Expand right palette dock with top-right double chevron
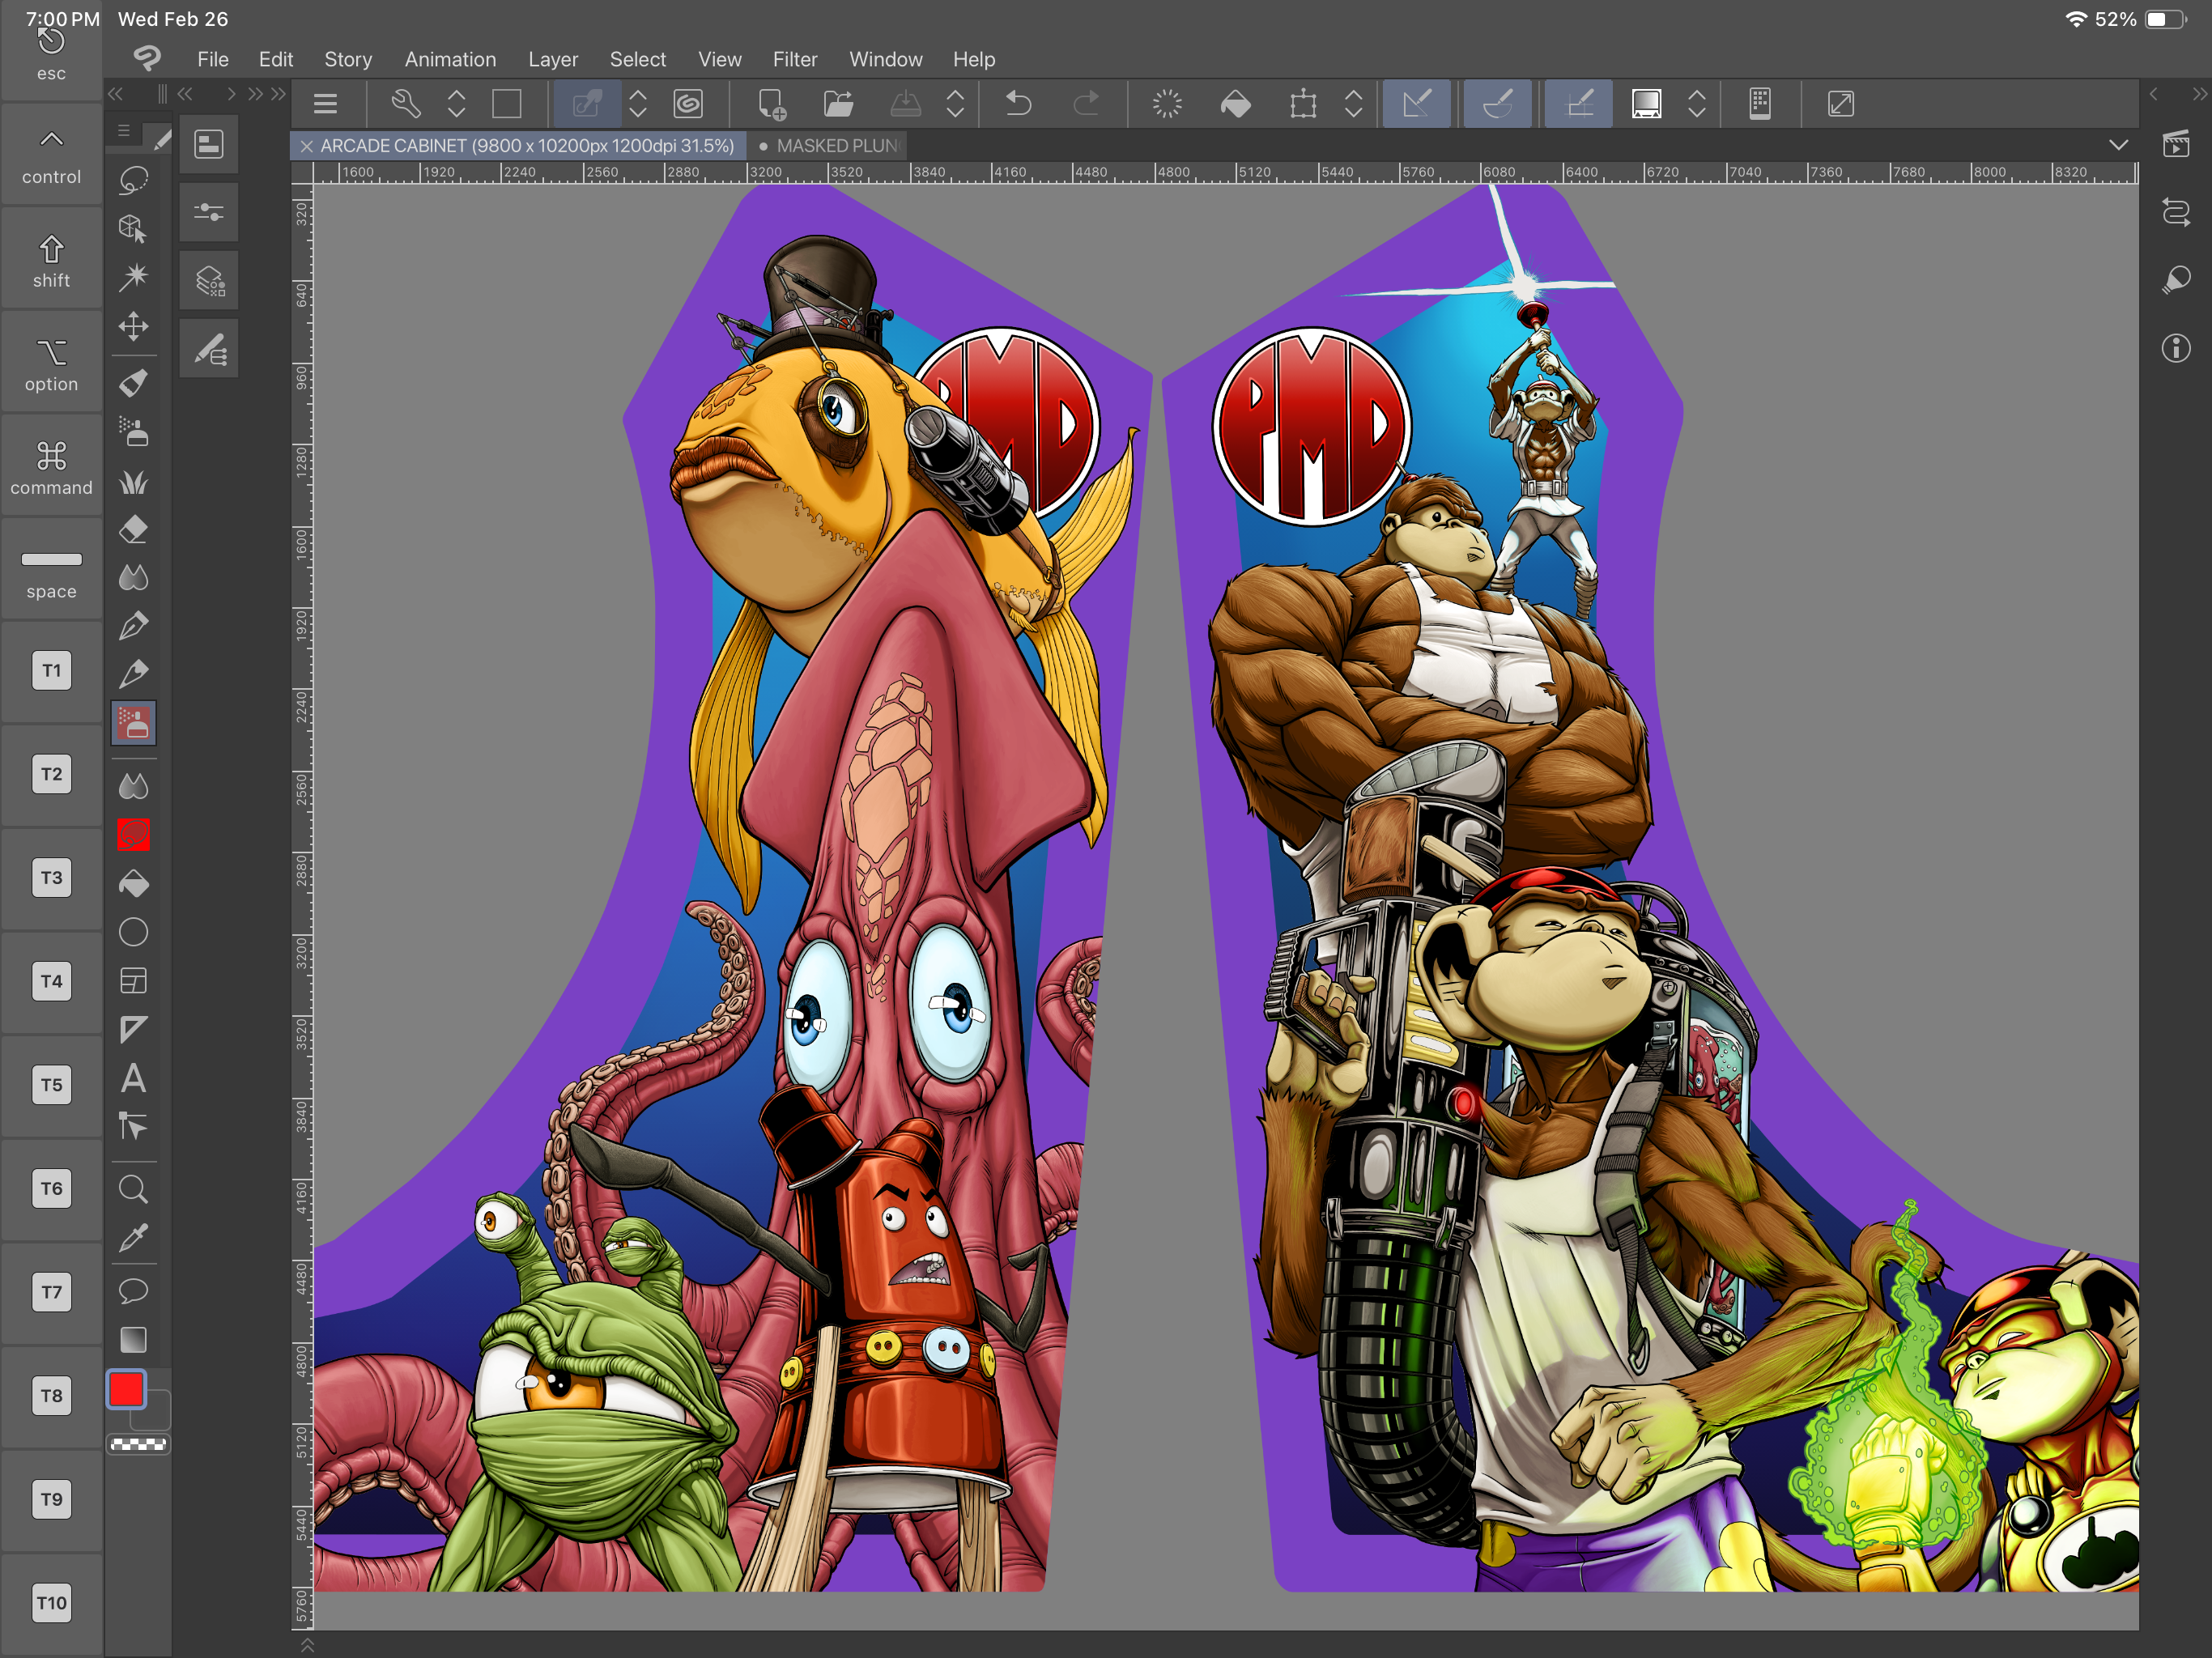Image resolution: width=2212 pixels, height=1658 pixels. [2199, 94]
